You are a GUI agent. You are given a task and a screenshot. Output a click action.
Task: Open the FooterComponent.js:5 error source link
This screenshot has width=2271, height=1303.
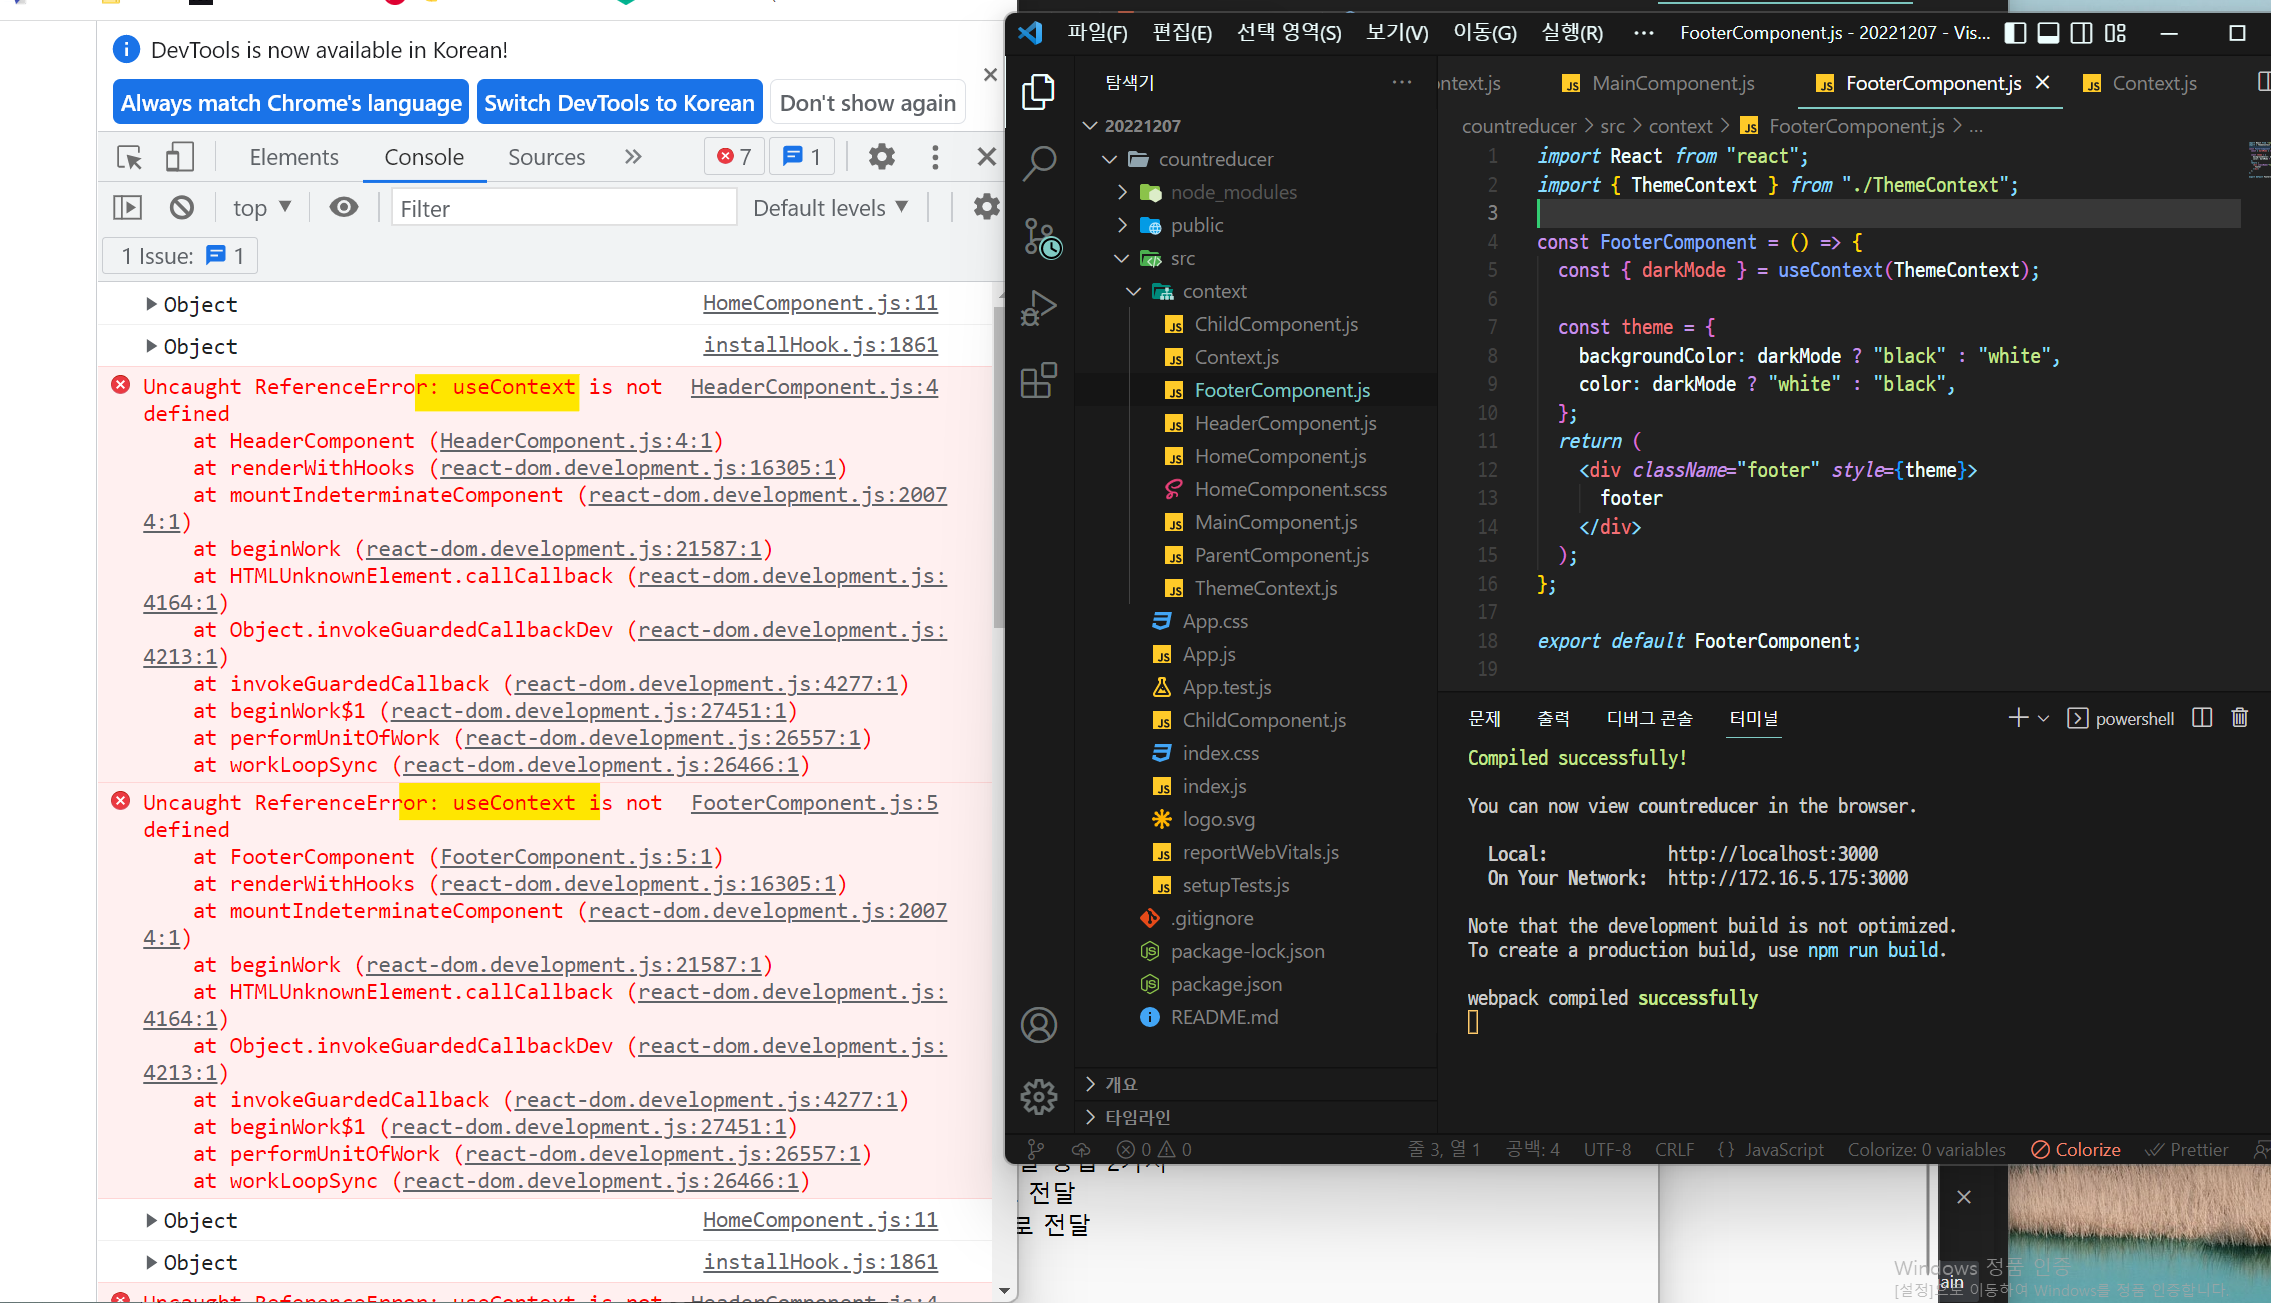click(x=814, y=803)
